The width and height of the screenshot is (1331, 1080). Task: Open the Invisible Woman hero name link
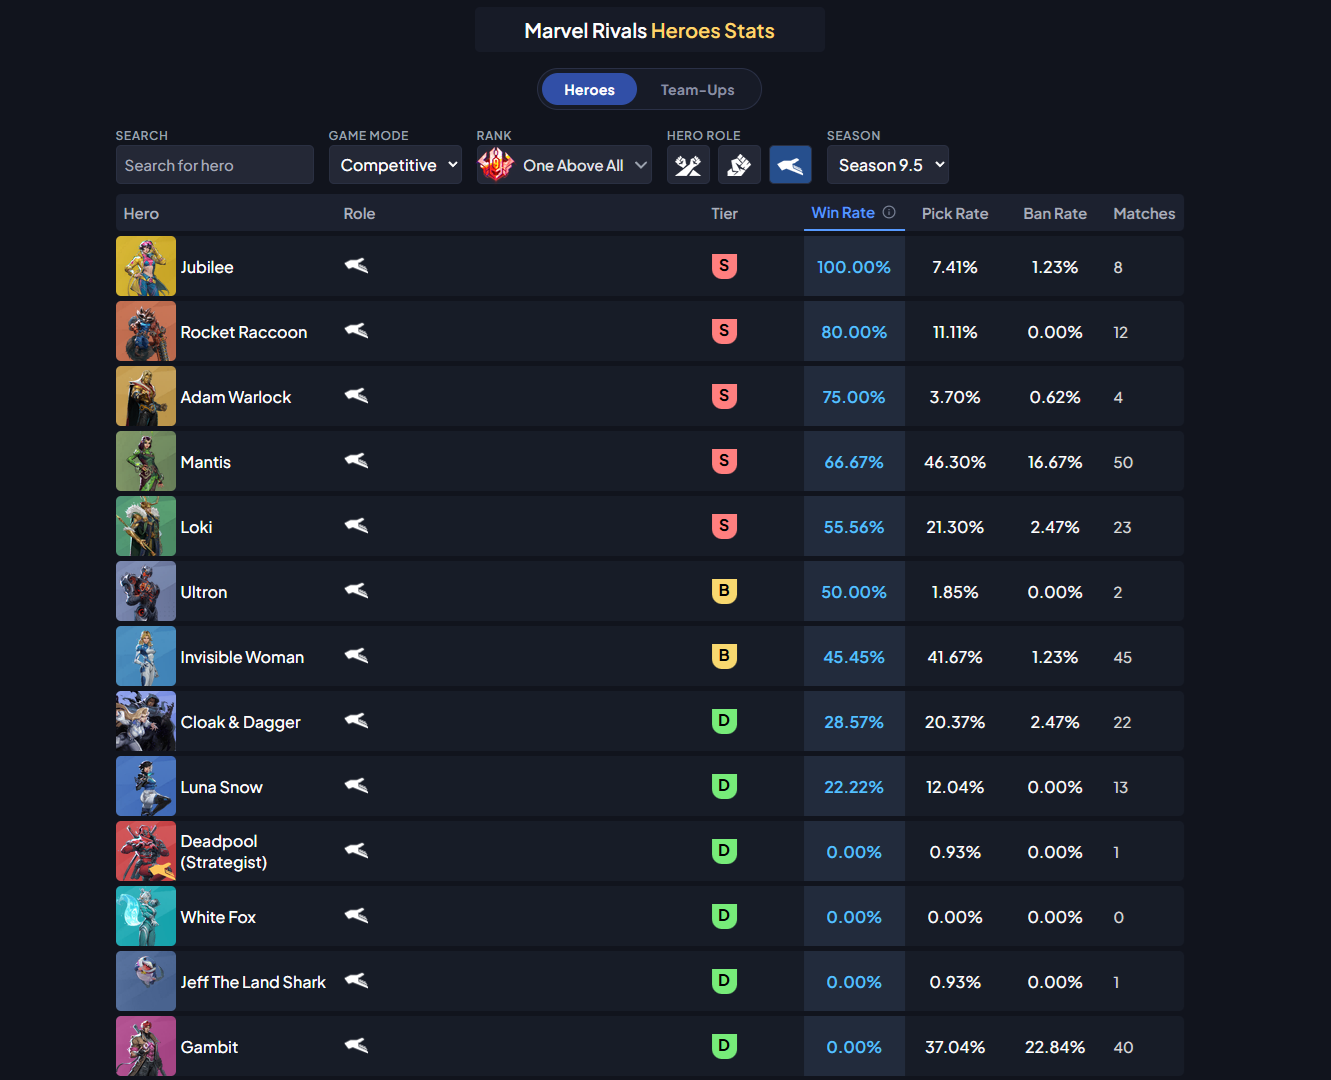[x=242, y=657]
